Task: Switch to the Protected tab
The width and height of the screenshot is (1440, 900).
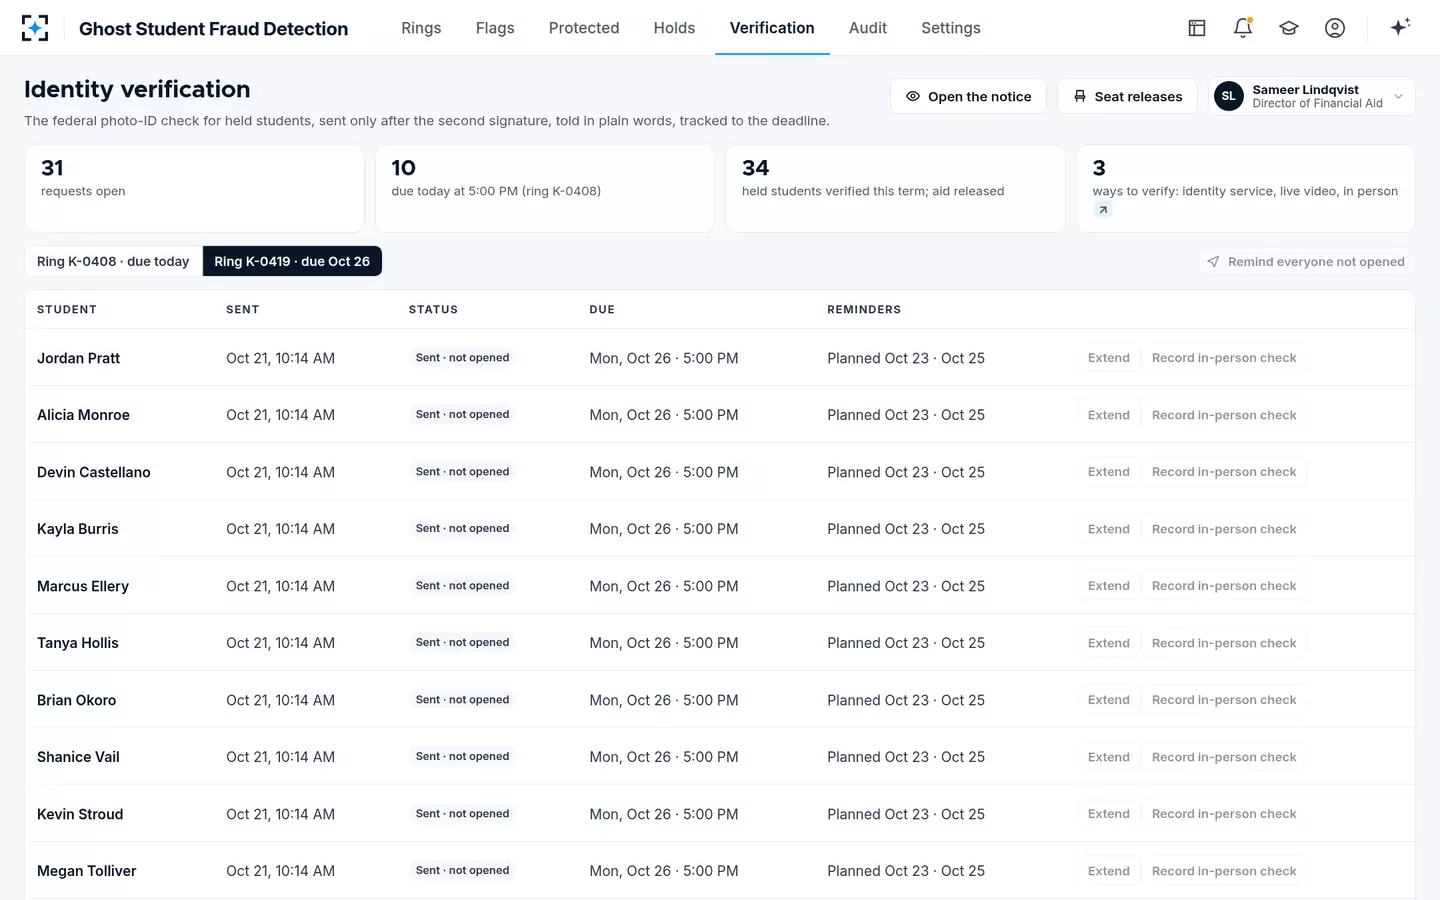Action: coord(584,28)
